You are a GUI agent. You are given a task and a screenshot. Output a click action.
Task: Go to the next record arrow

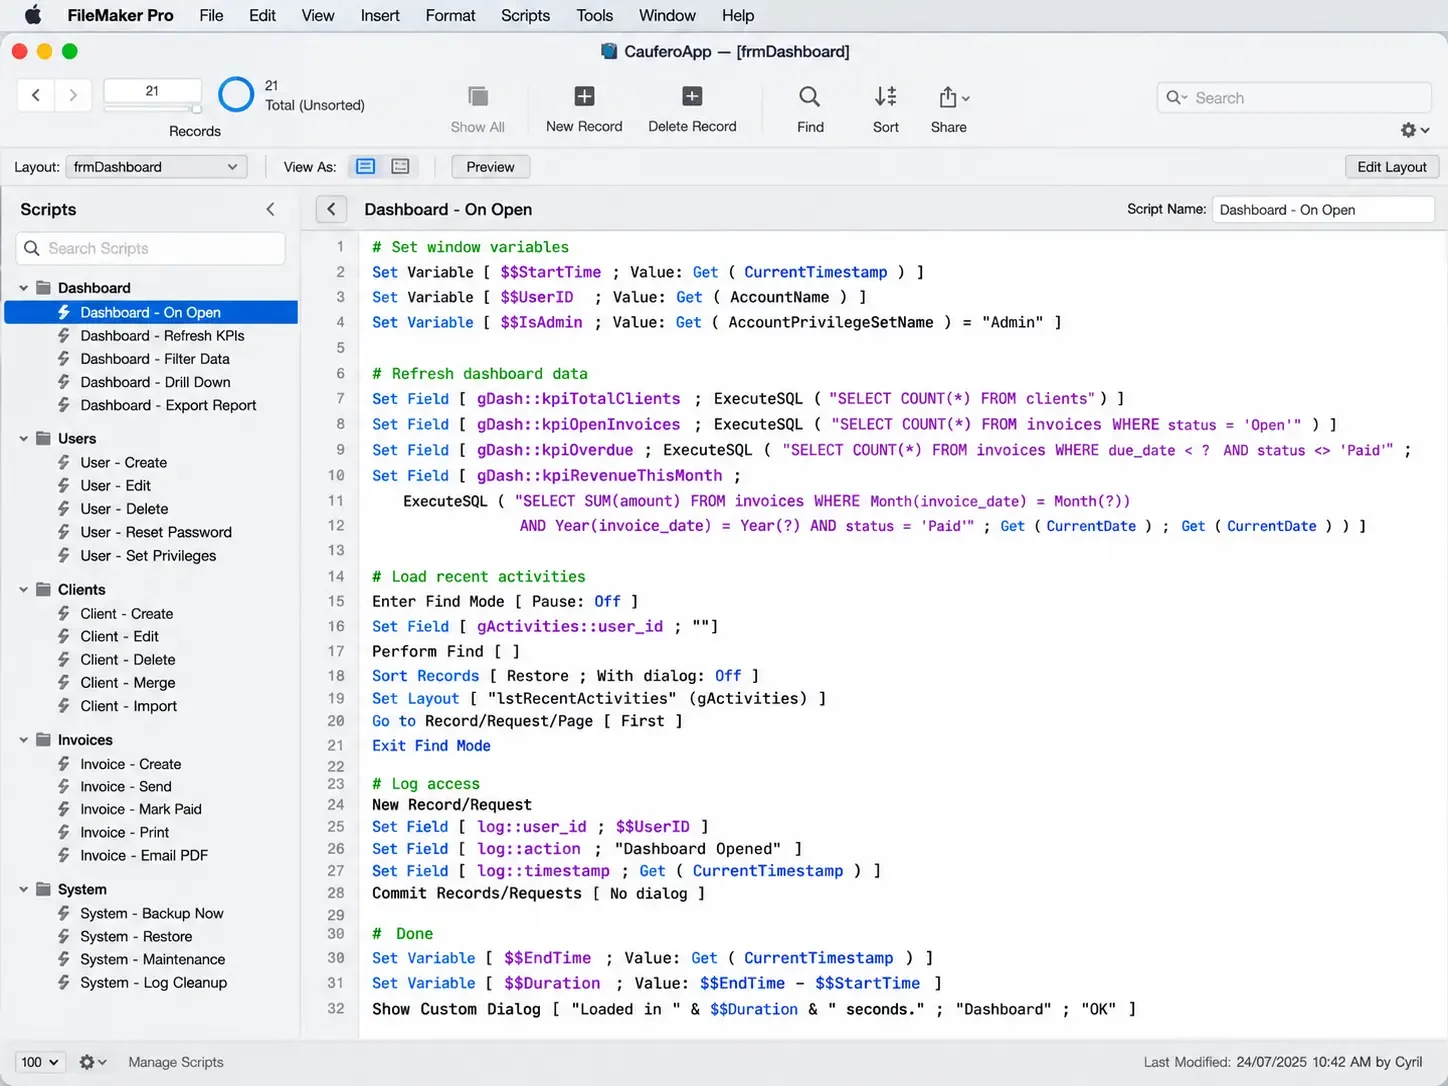click(73, 95)
